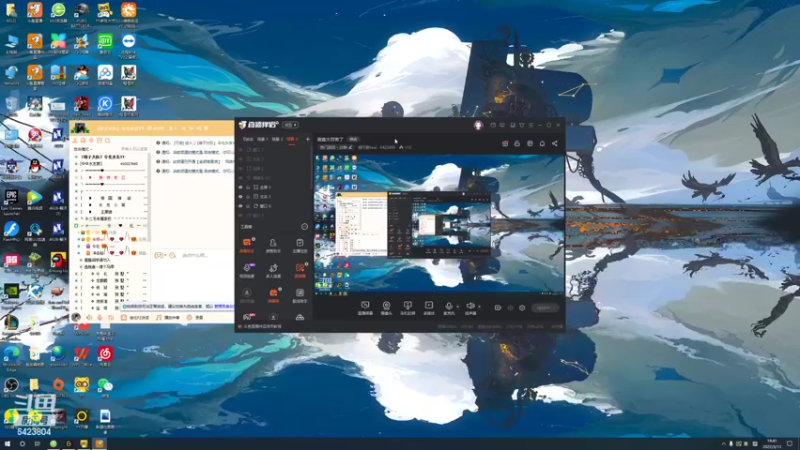Click the 播放伴奏 music button in YY
Image resolution: width=800 pixels, height=450 pixels.
point(168,317)
